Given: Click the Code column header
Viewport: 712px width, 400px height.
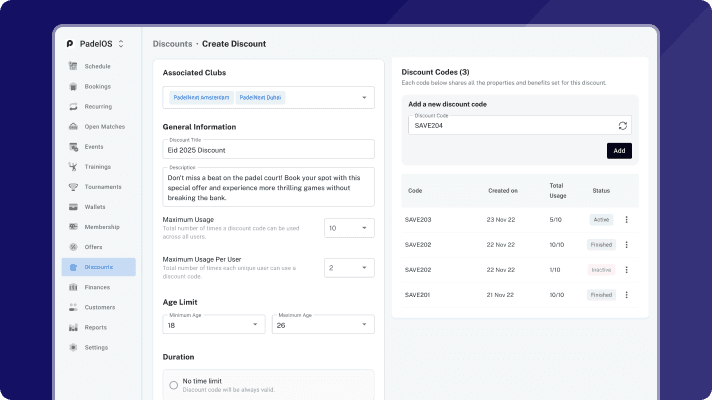Looking at the screenshot, I should tap(415, 191).
